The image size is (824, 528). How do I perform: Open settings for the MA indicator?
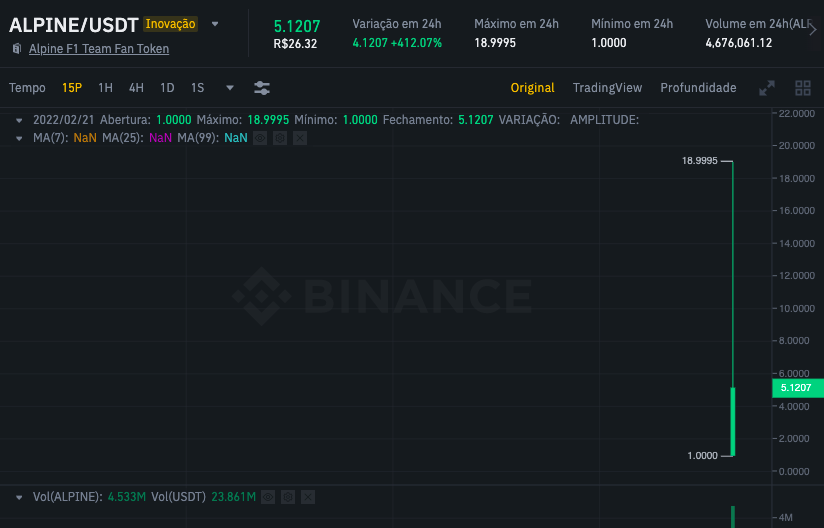[x=280, y=138]
